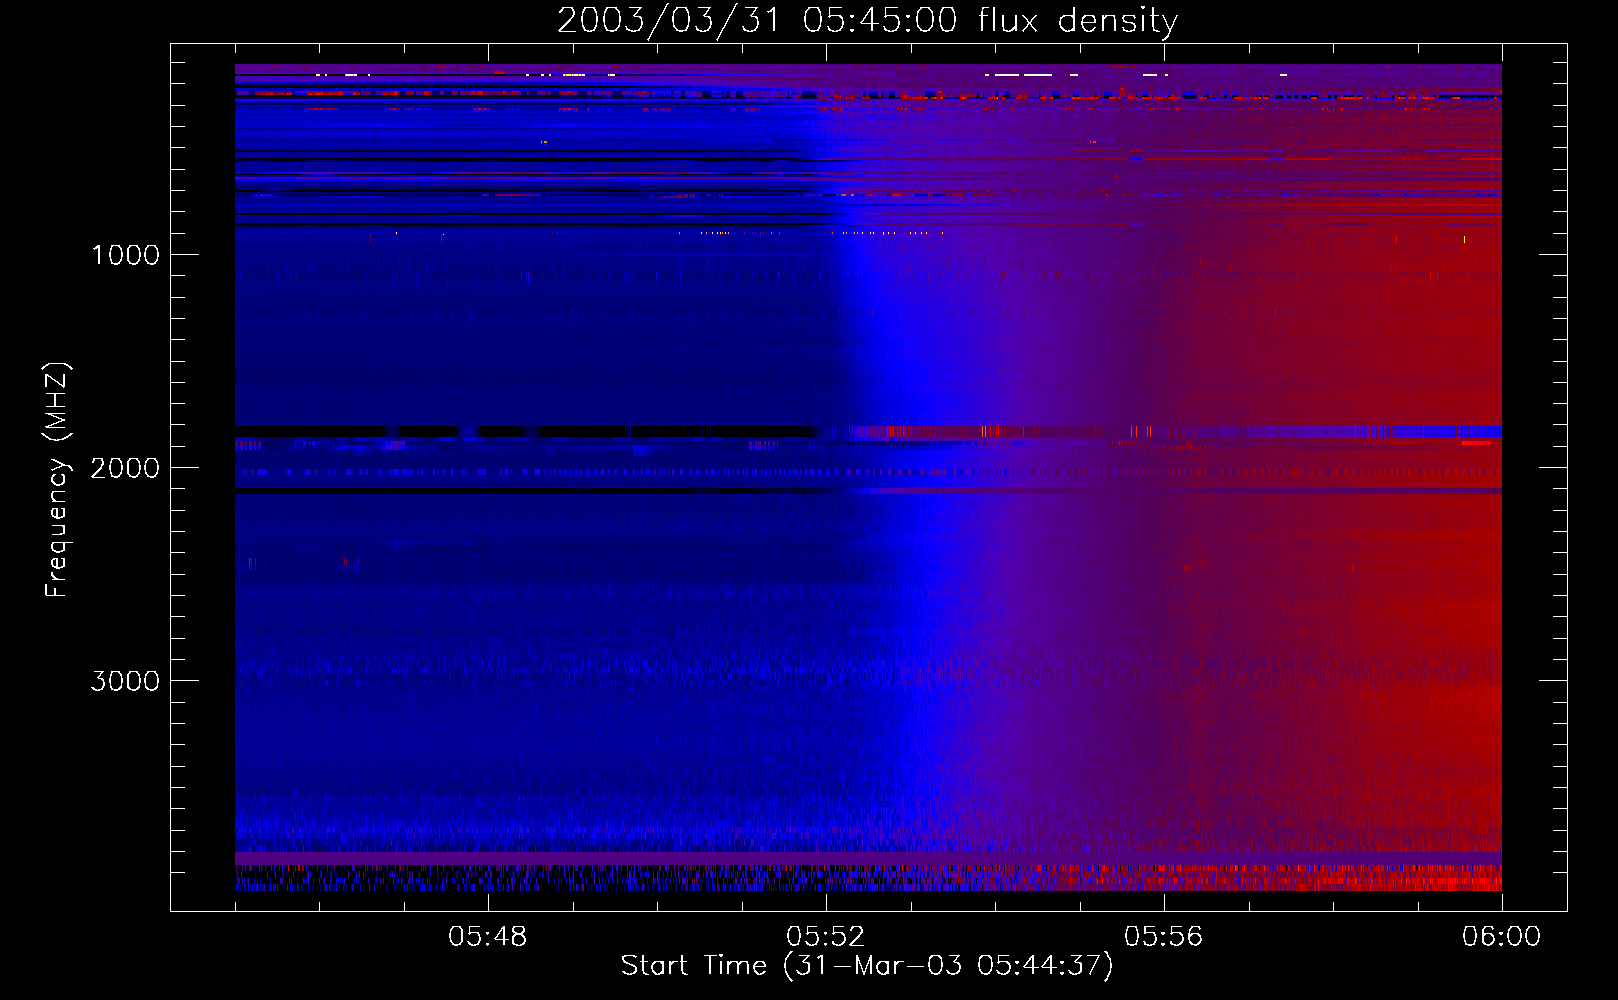1618x1000 pixels.
Task: Click the plot title '2003/03/31 05:45:00 flux density'
Action: point(867,21)
